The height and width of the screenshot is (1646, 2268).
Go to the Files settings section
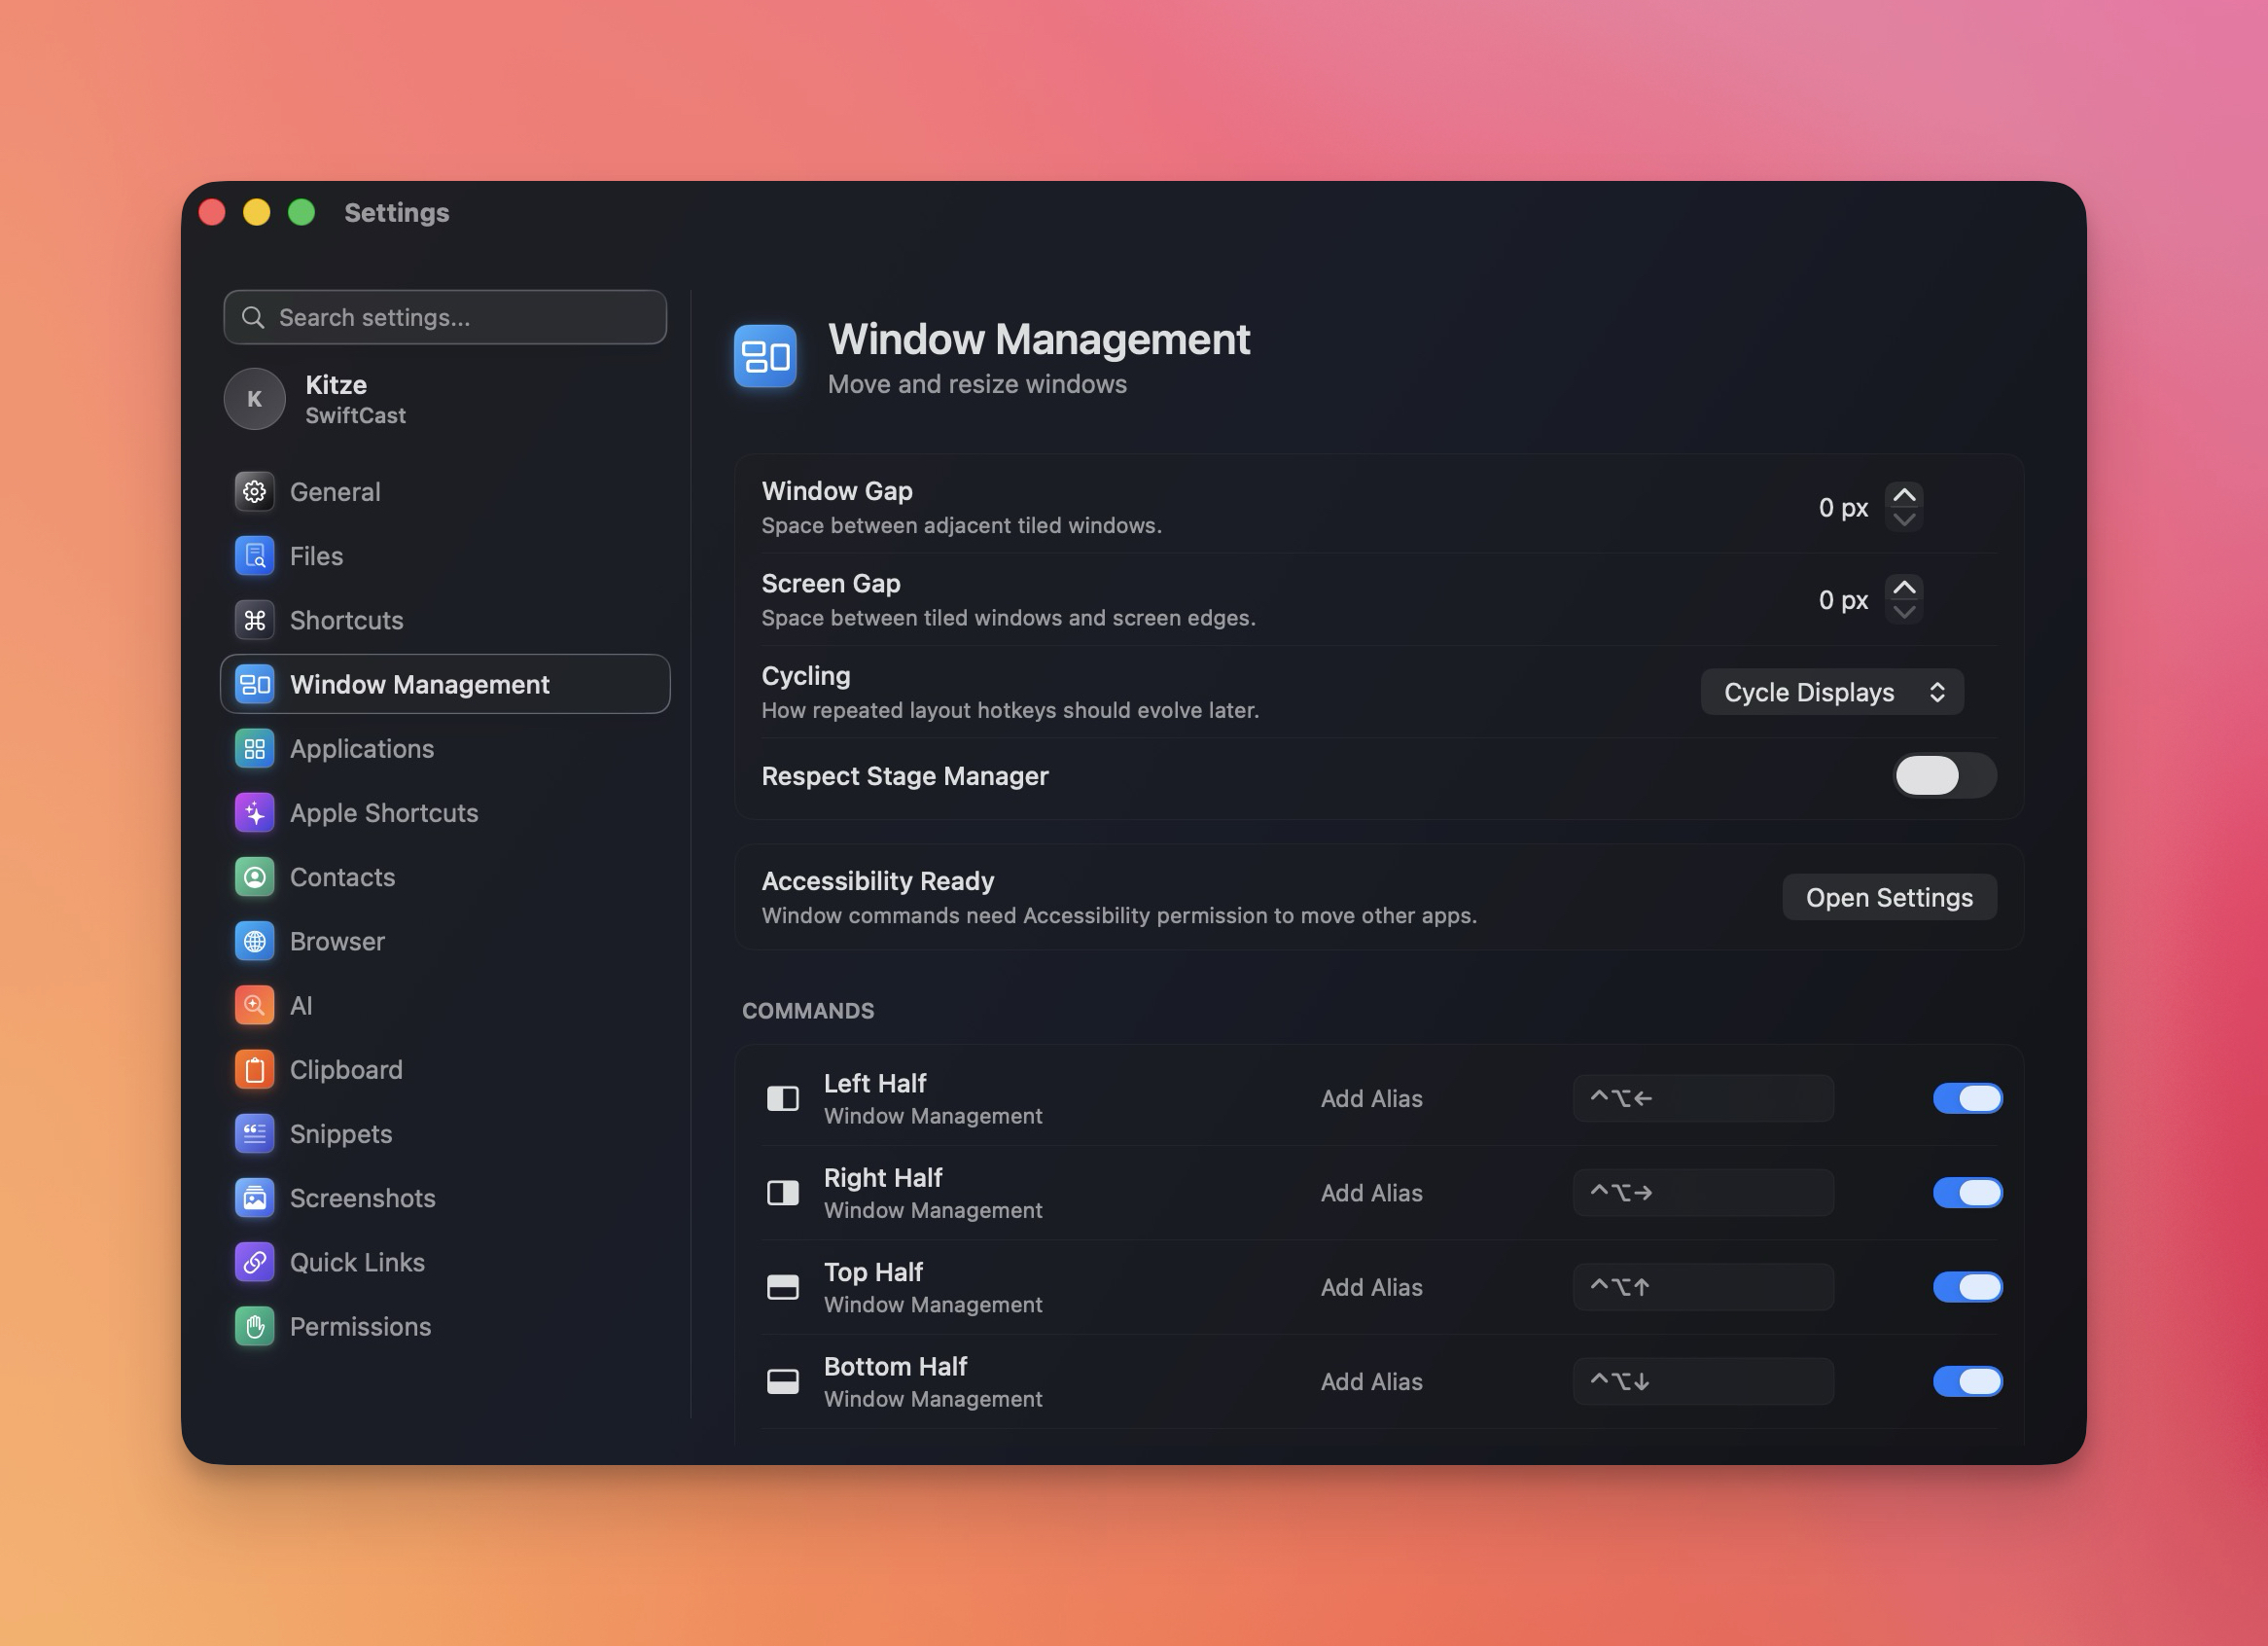point(445,555)
